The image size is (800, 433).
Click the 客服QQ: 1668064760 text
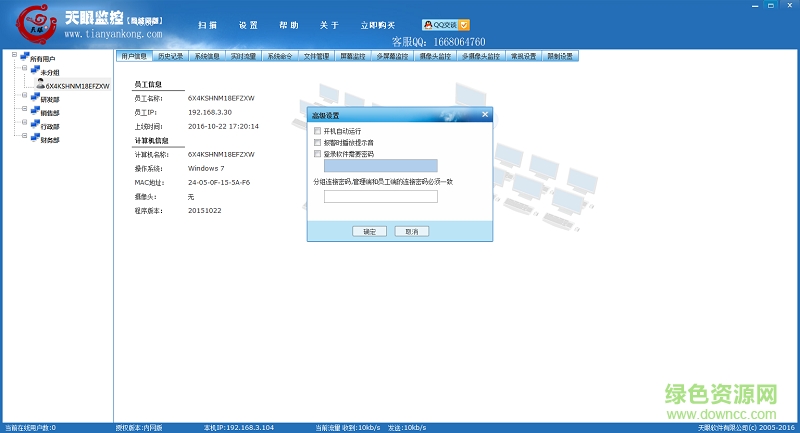pos(439,42)
